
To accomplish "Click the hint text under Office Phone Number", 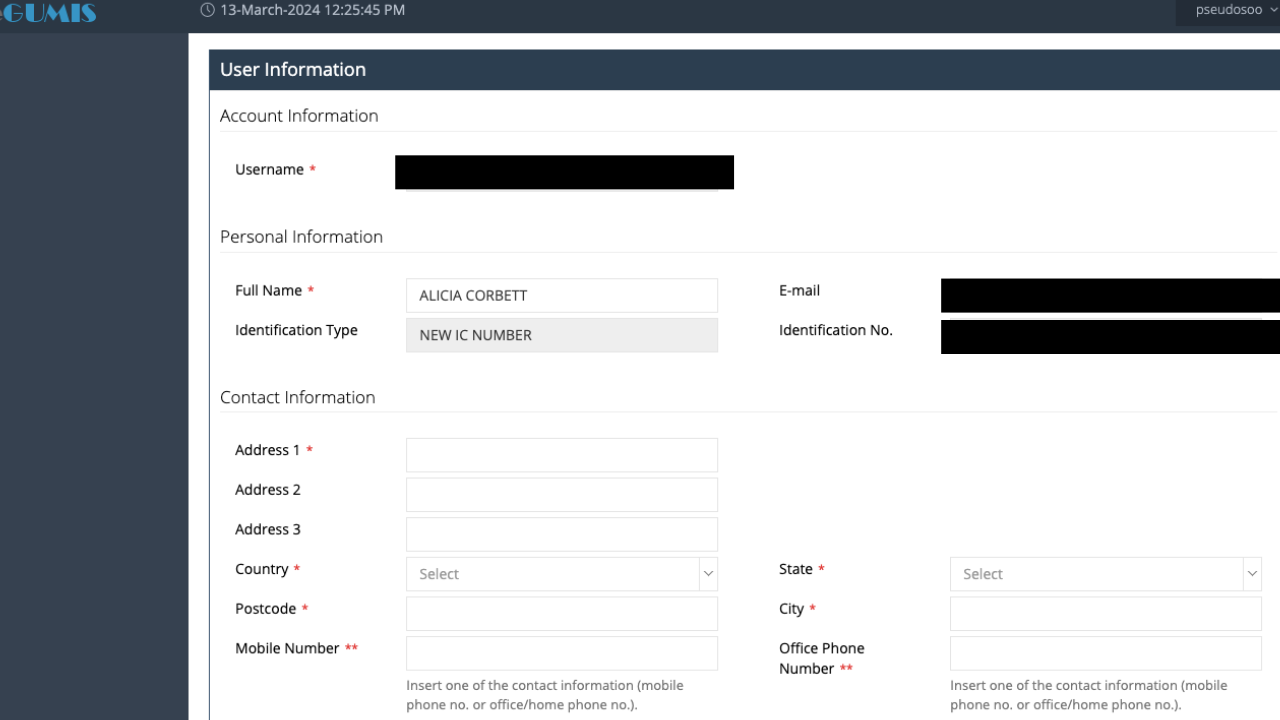I will (1089, 695).
